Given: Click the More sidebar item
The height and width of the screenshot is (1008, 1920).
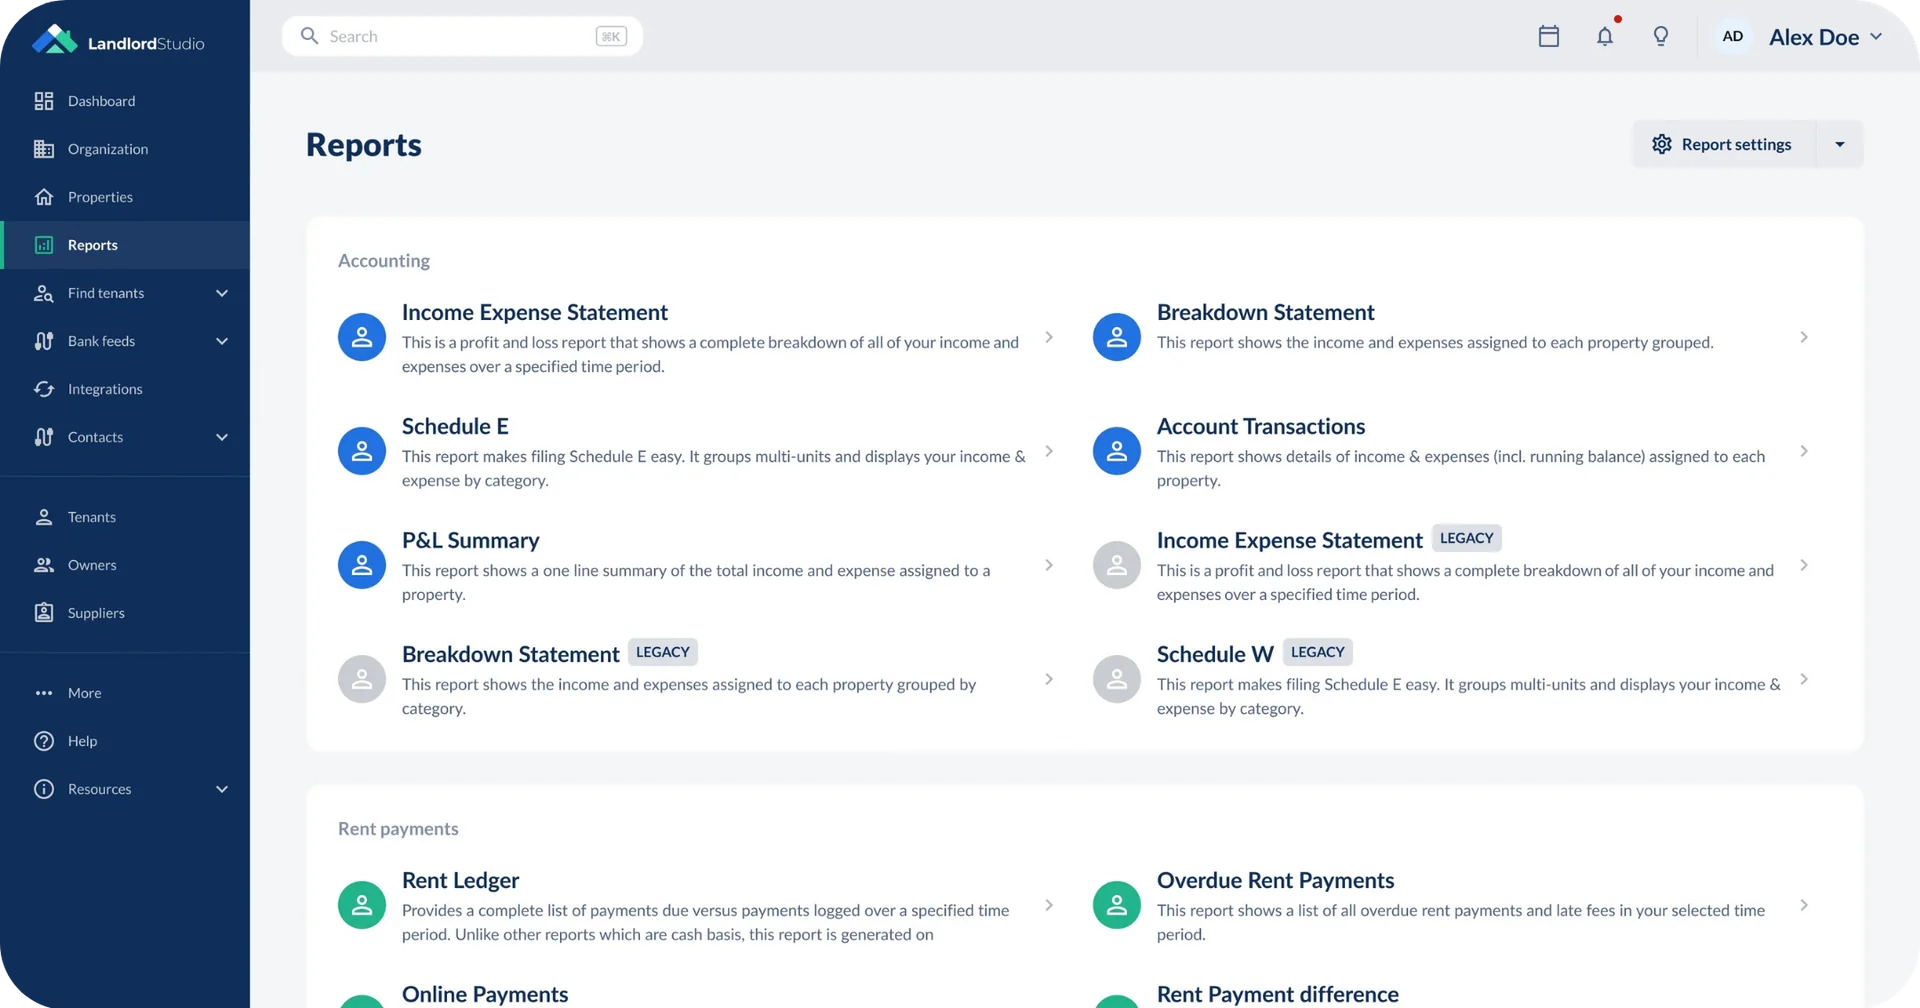Looking at the screenshot, I should 125,693.
